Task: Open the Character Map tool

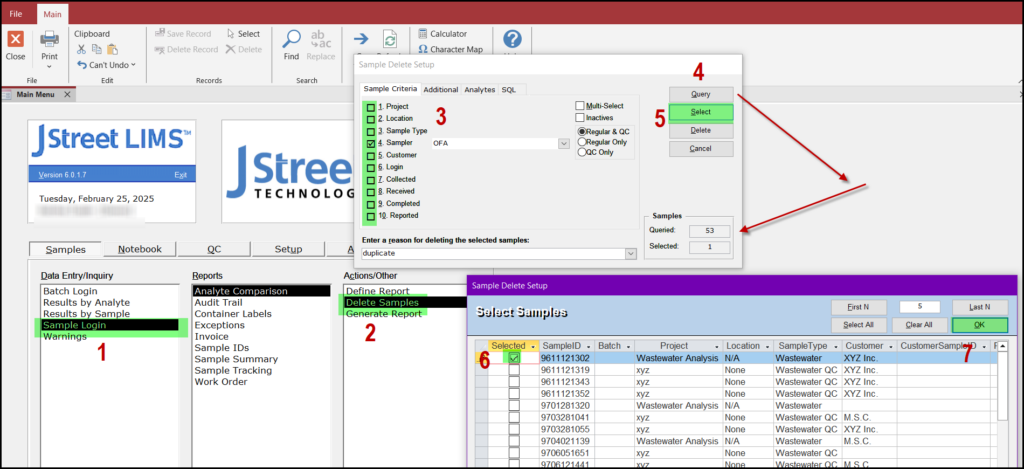Action: tap(451, 49)
